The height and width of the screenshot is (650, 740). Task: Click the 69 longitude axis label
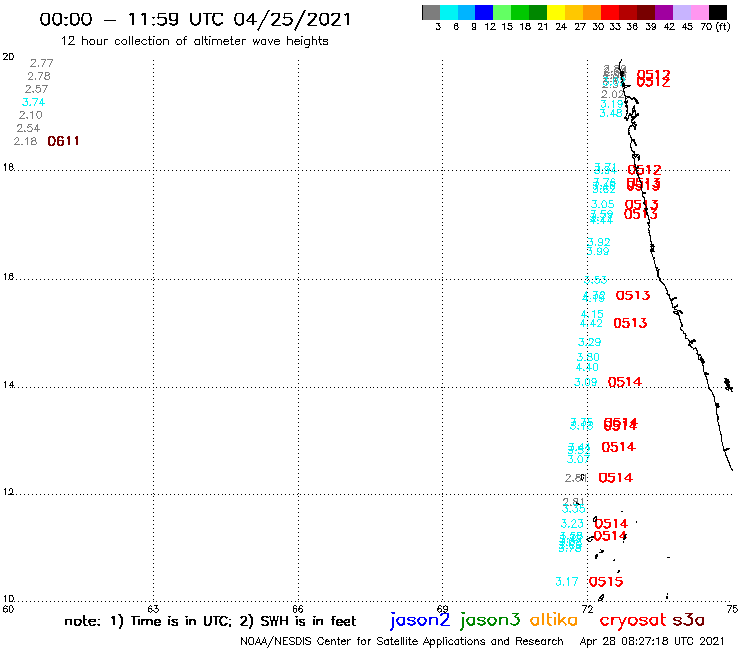coord(442,609)
